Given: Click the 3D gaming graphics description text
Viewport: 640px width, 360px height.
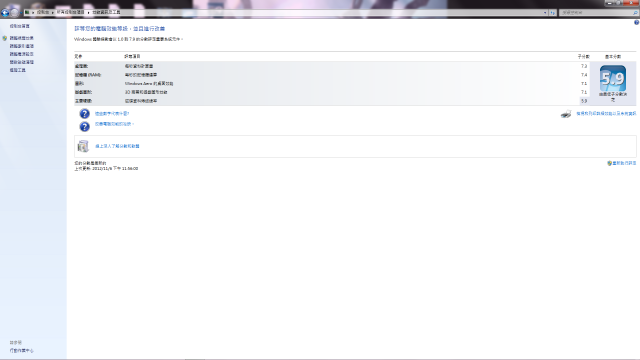Looking at the screenshot, I should point(146,92).
